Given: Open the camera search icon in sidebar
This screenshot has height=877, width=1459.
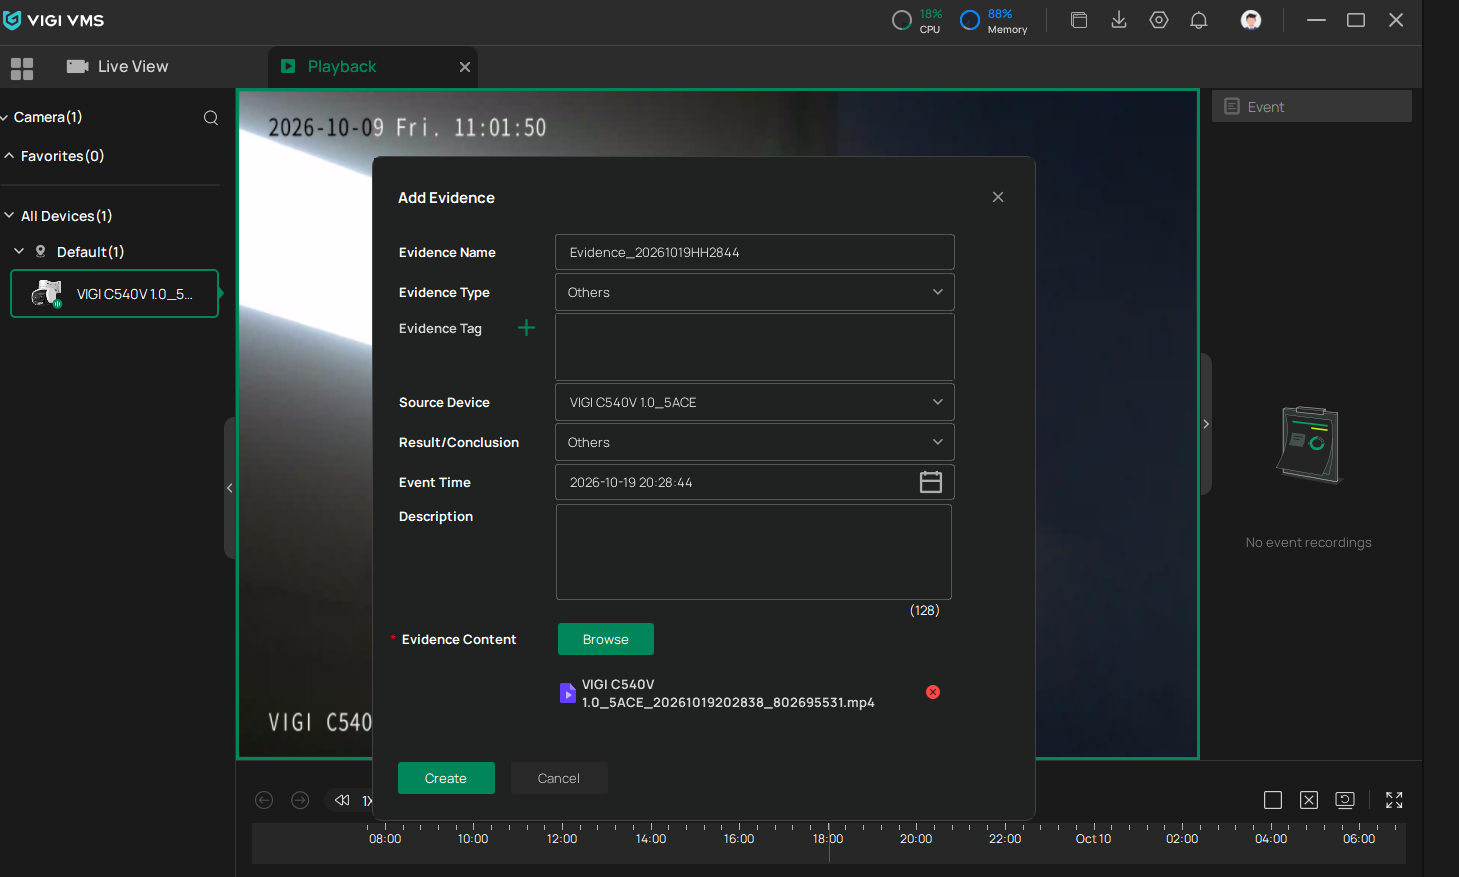Looking at the screenshot, I should tap(211, 117).
